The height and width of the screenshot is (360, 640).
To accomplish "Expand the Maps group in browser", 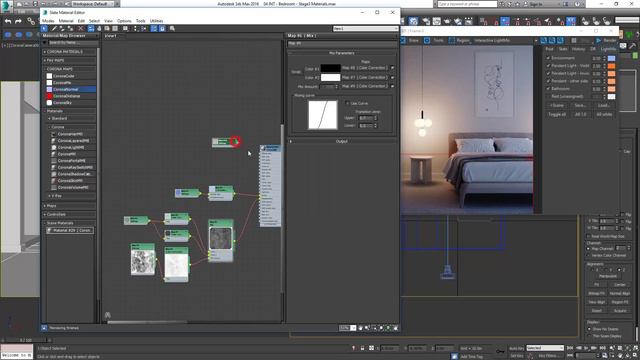I will [70, 206].
